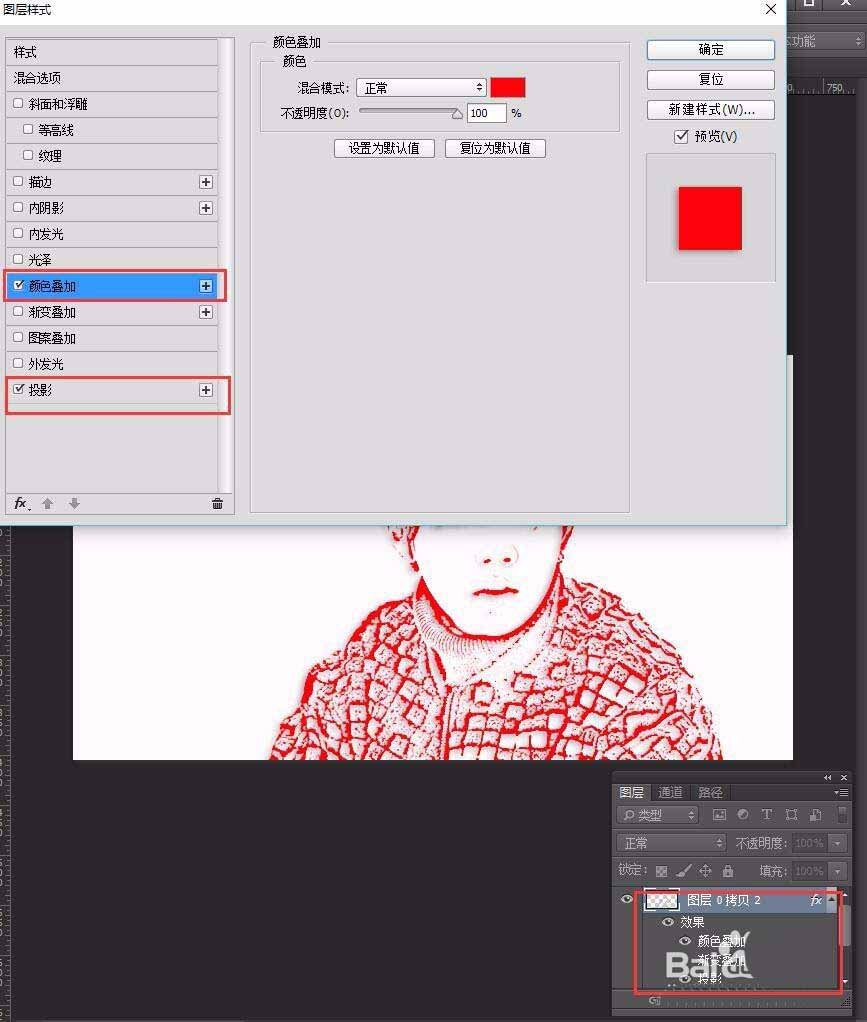
Task: Enable the 斜面和浮雕 checkbox
Action: coord(19,104)
